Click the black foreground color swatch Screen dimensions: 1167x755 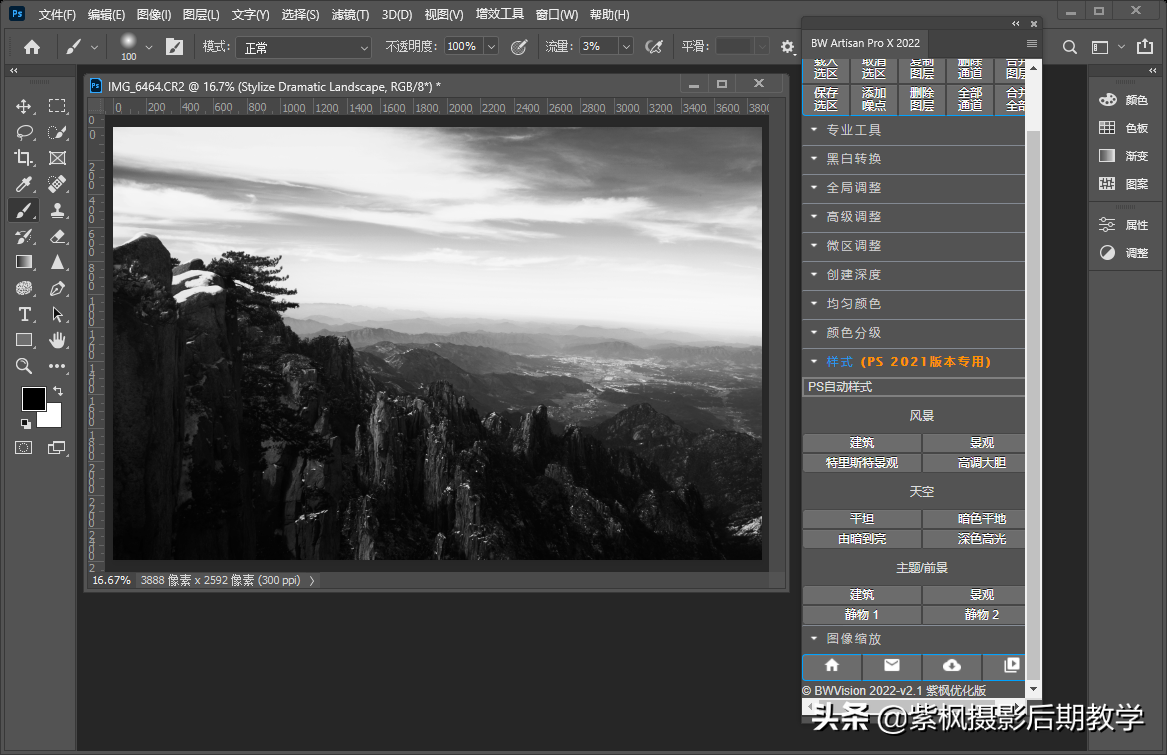coord(33,398)
